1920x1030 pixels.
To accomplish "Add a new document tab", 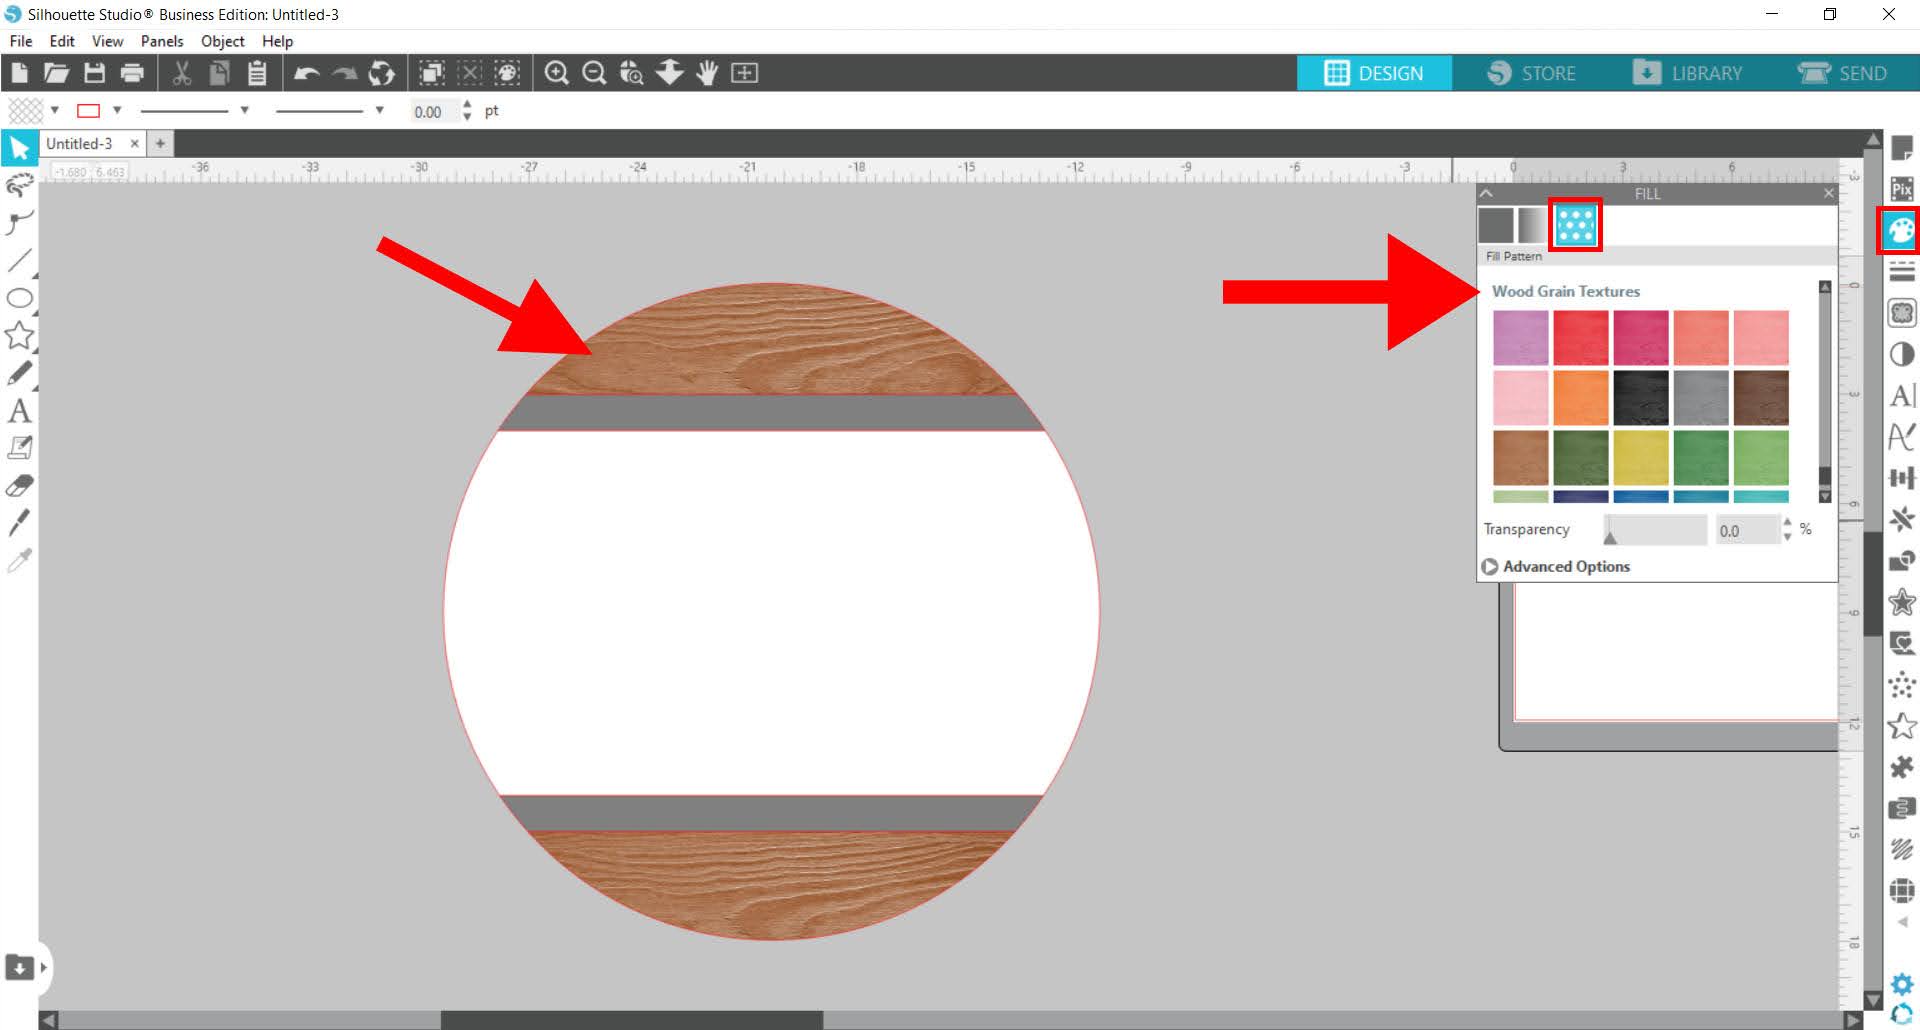I will (x=160, y=143).
